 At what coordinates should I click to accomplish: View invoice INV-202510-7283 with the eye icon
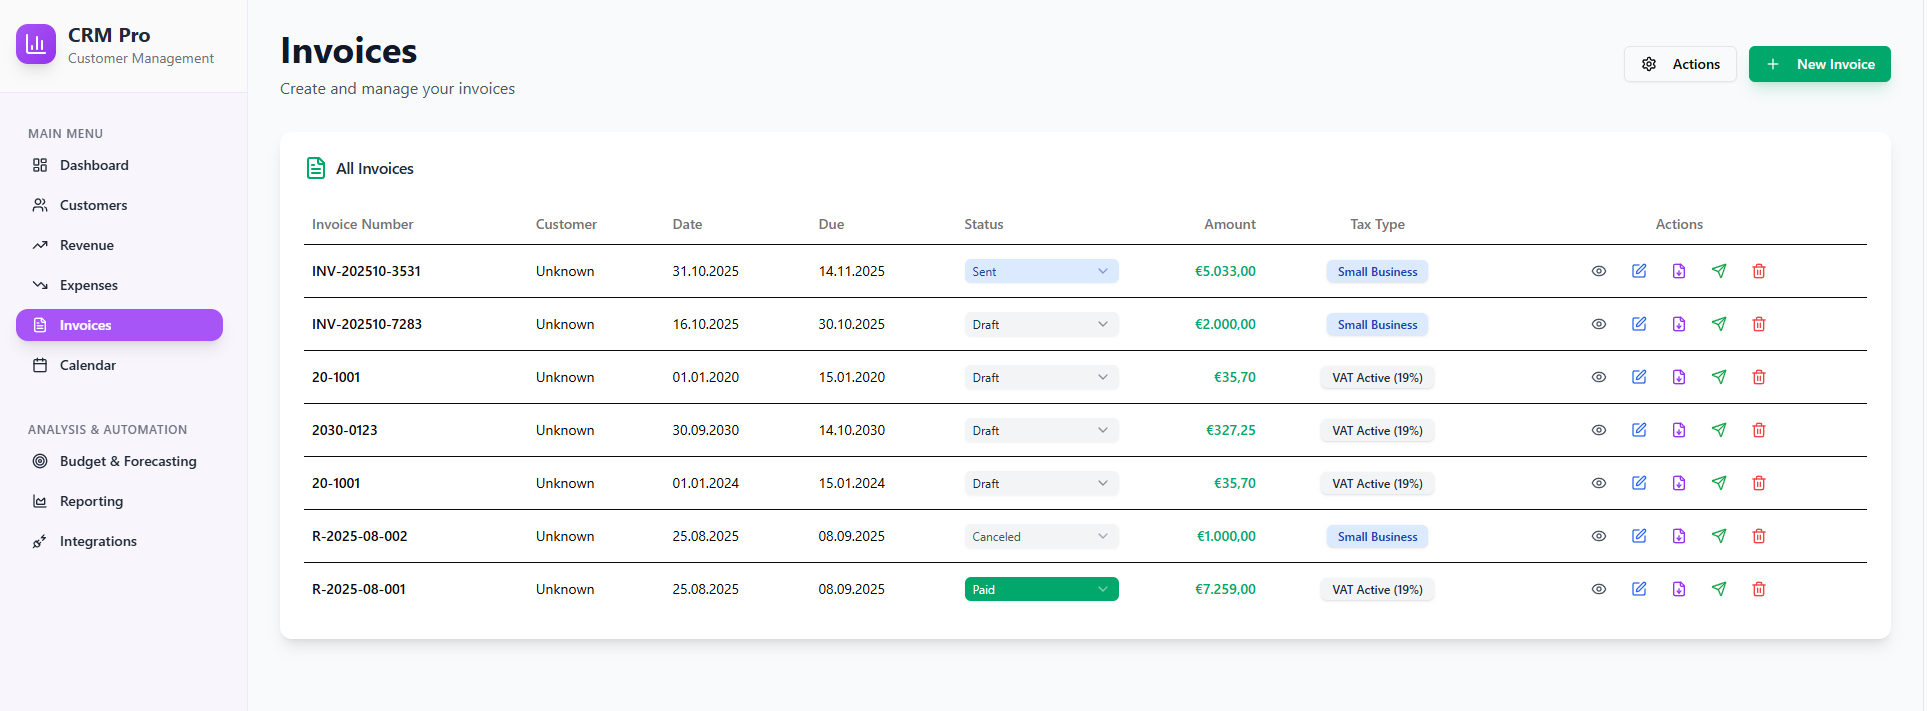tap(1599, 324)
